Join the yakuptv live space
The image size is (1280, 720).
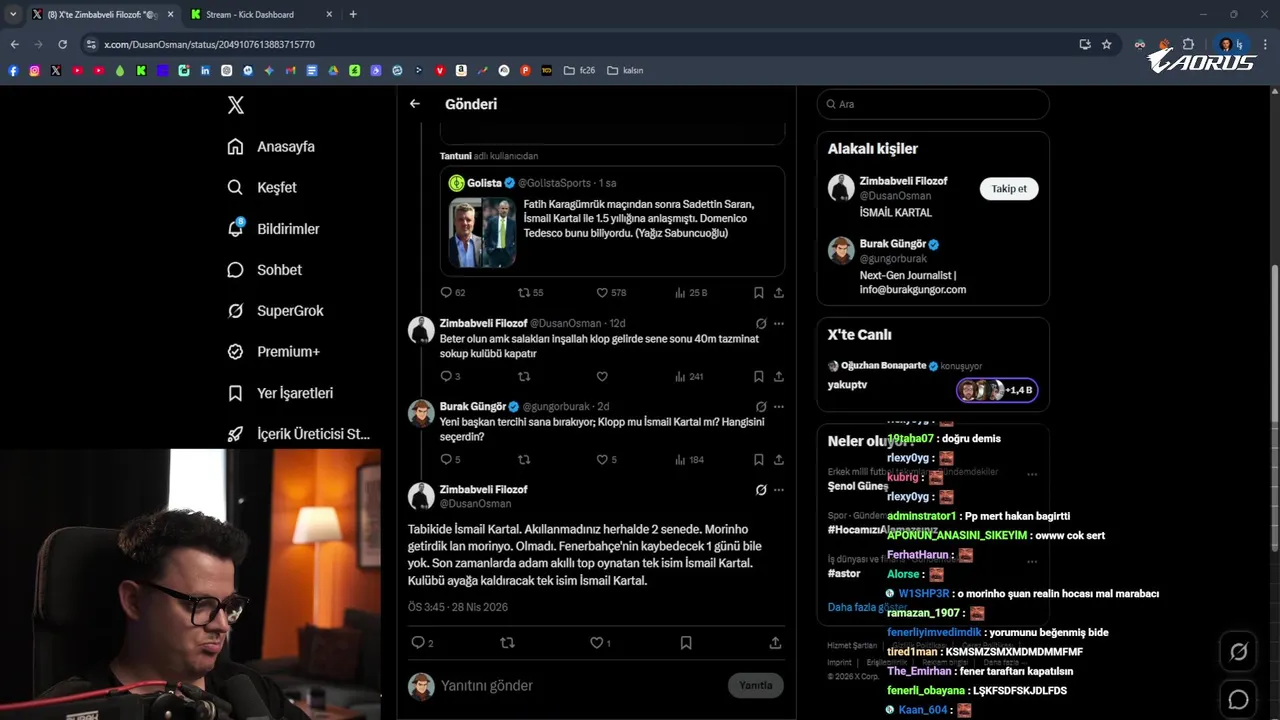click(x=932, y=378)
